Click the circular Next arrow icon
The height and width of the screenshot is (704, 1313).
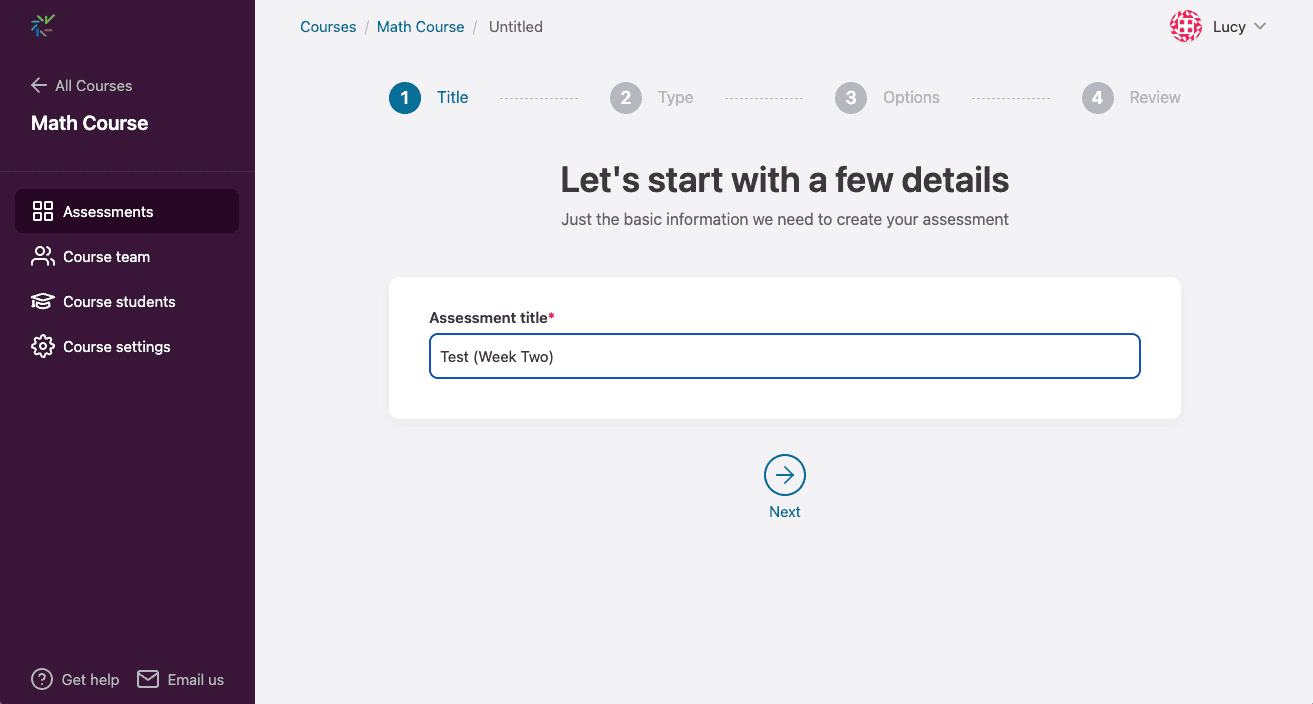click(784, 475)
